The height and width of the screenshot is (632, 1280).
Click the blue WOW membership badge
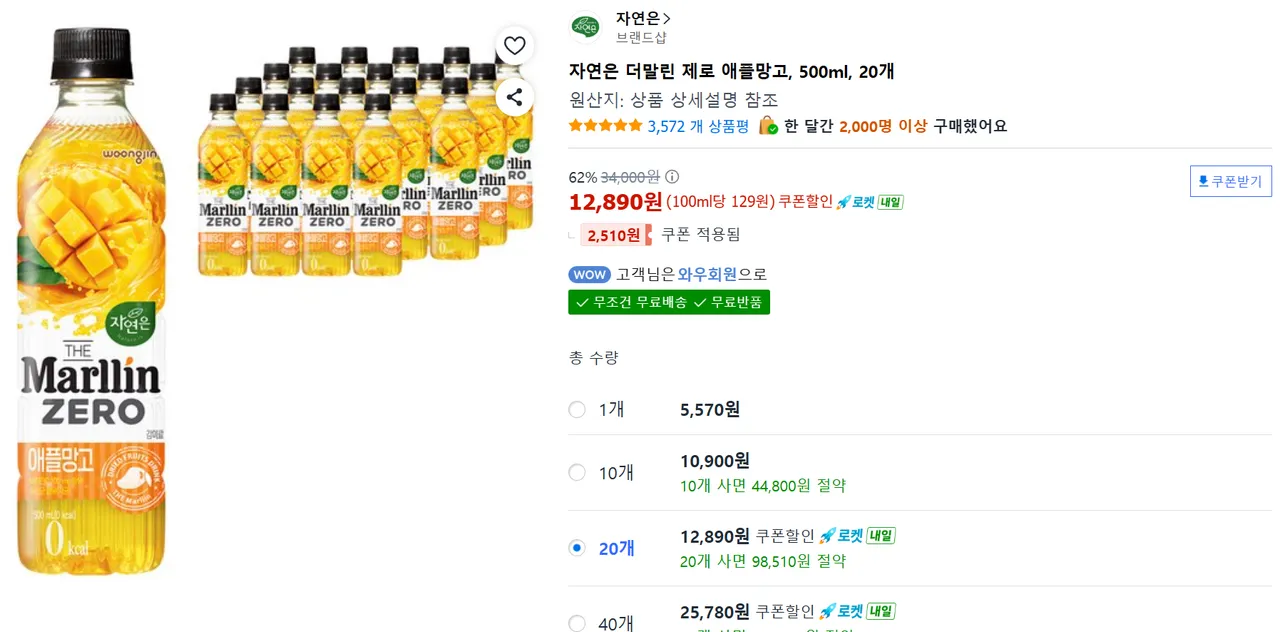click(x=589, y=274)
